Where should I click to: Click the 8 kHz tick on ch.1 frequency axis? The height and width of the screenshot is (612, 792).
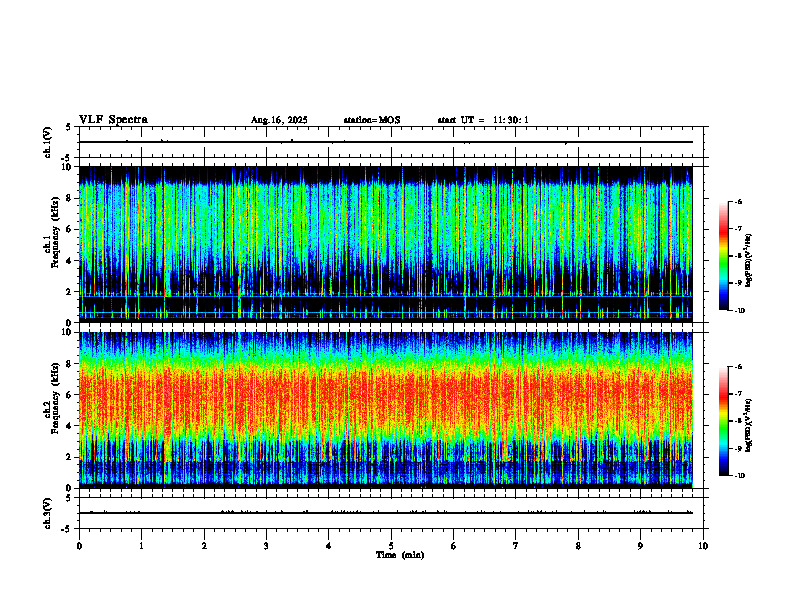click(x=70, y=198)
